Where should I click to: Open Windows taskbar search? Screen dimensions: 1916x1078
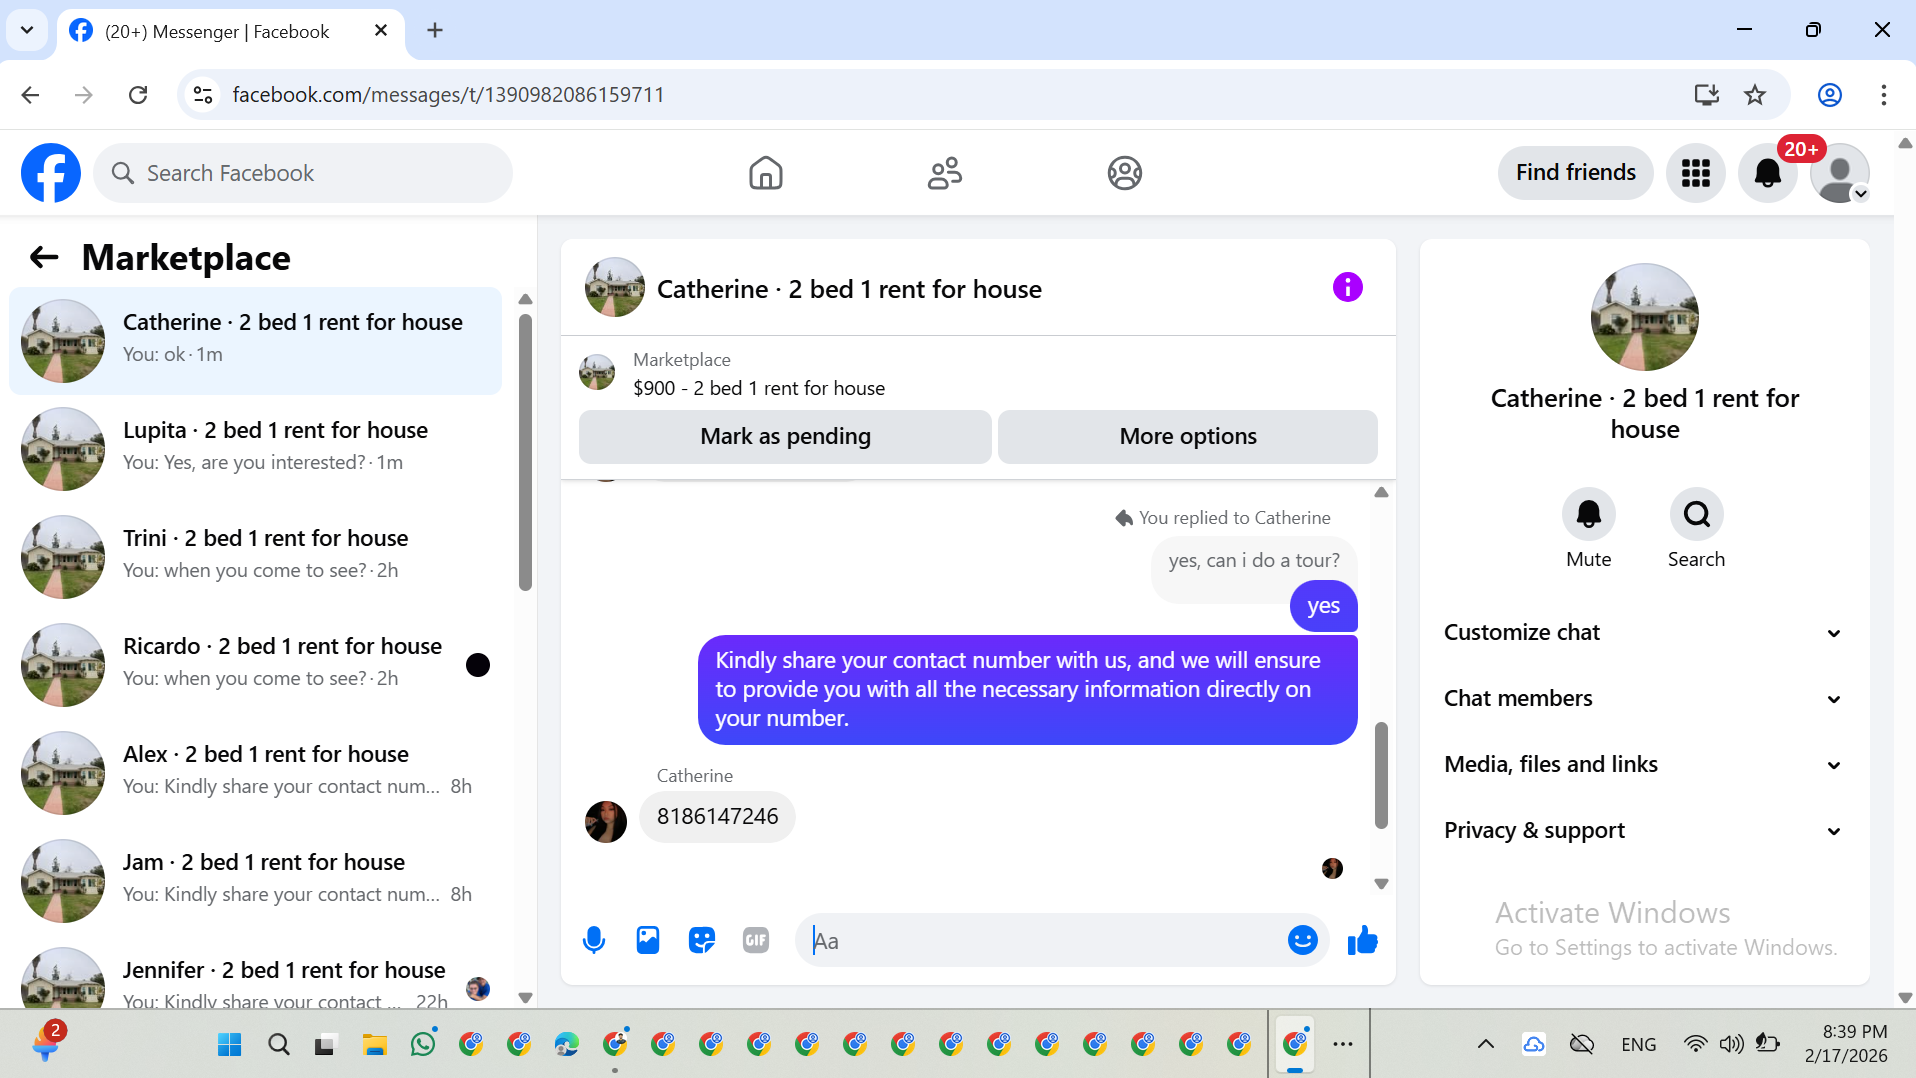pyautogui.click(x=278, y=1044)
